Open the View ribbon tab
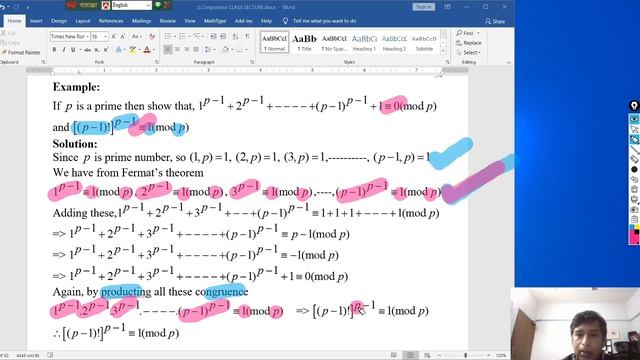640x360 pixels. (190, 21)
